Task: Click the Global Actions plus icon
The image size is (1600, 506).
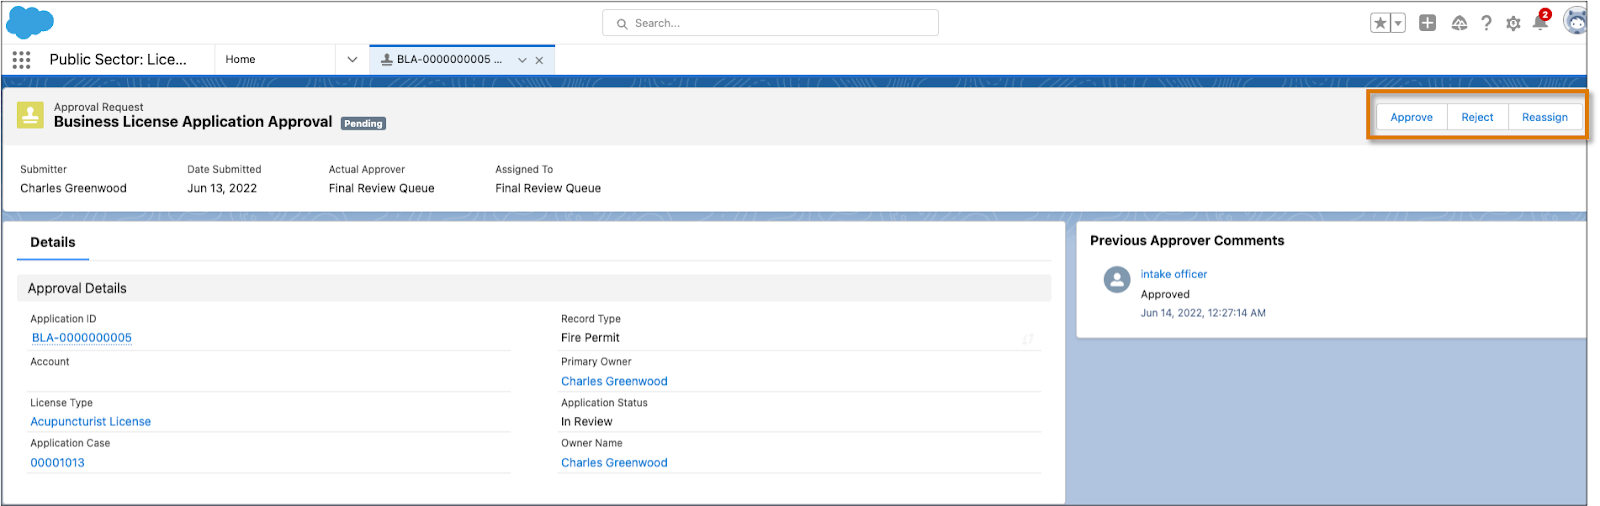Action: [1427, 23]
